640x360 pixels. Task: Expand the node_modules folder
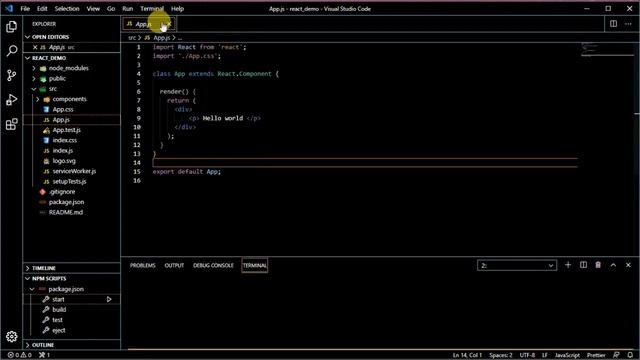[x=34, y=68]
